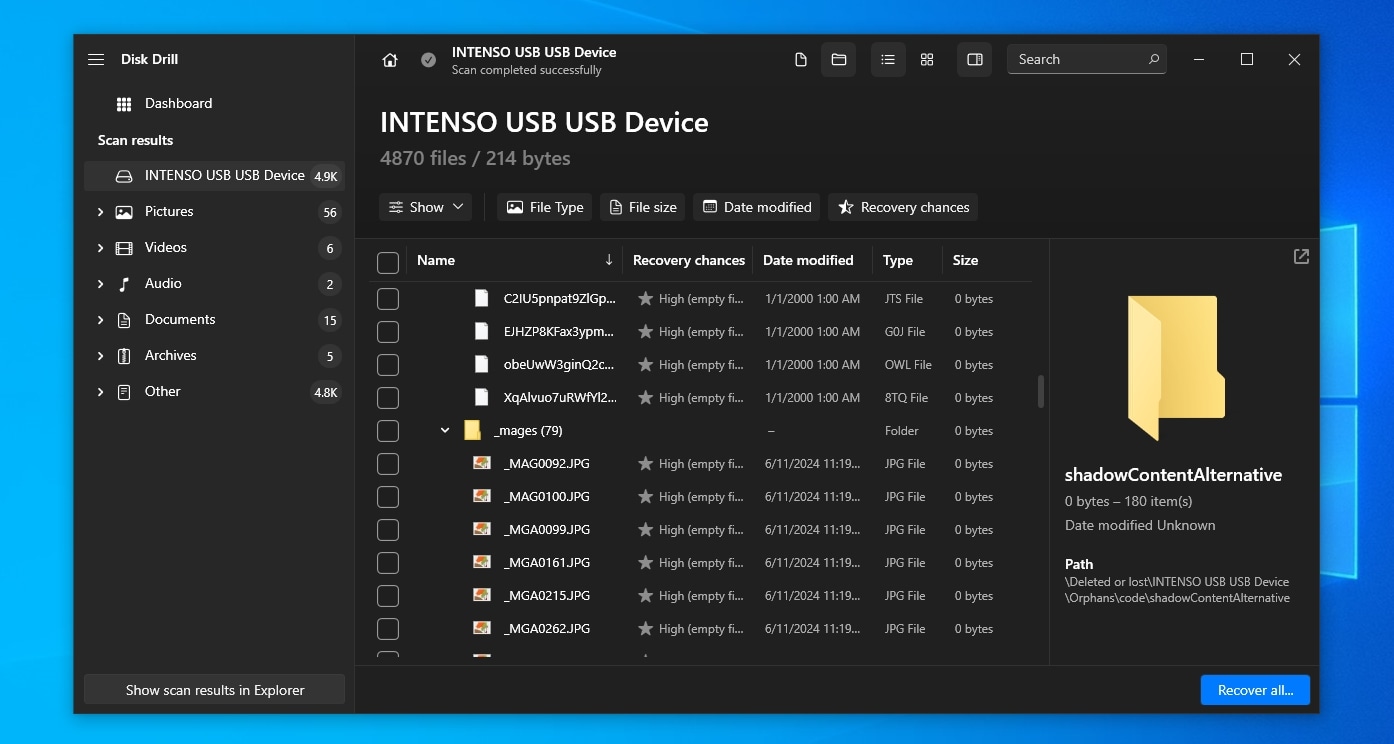The image size is (1394, 744).
Task: Click the Documents page icon
Action: pyautogui.click(x=124, y=320)
